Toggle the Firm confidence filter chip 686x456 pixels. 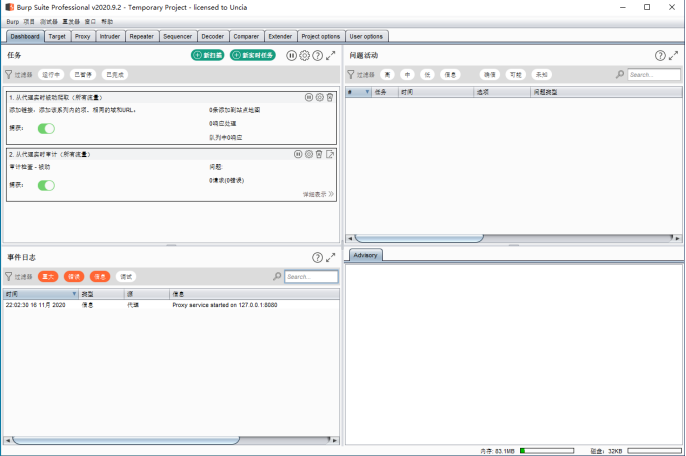(x=516, y=74)
